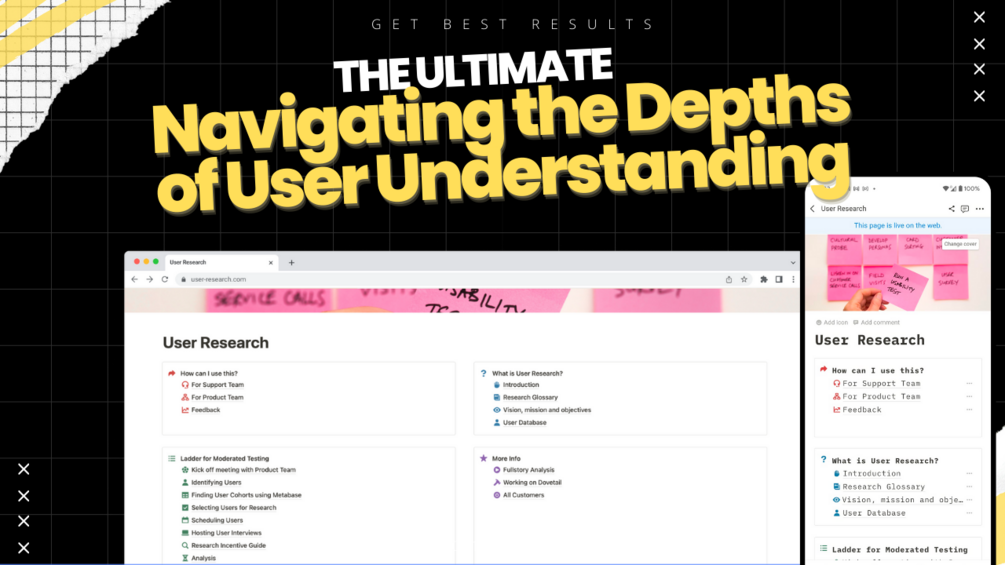Image resolution: width=1005 pixels, height=565 pixels.
Task: Open the browser three-dot menu
Action: [793, 279]
